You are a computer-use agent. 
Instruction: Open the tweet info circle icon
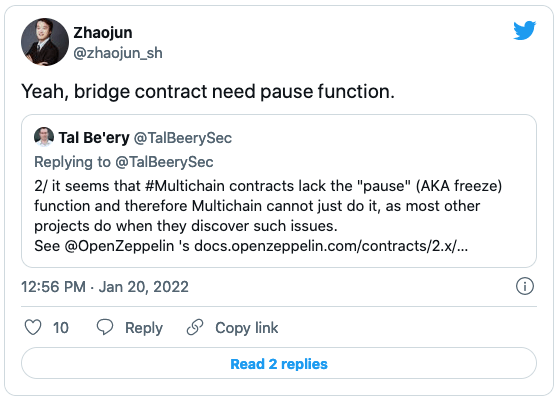coord(525,286)
